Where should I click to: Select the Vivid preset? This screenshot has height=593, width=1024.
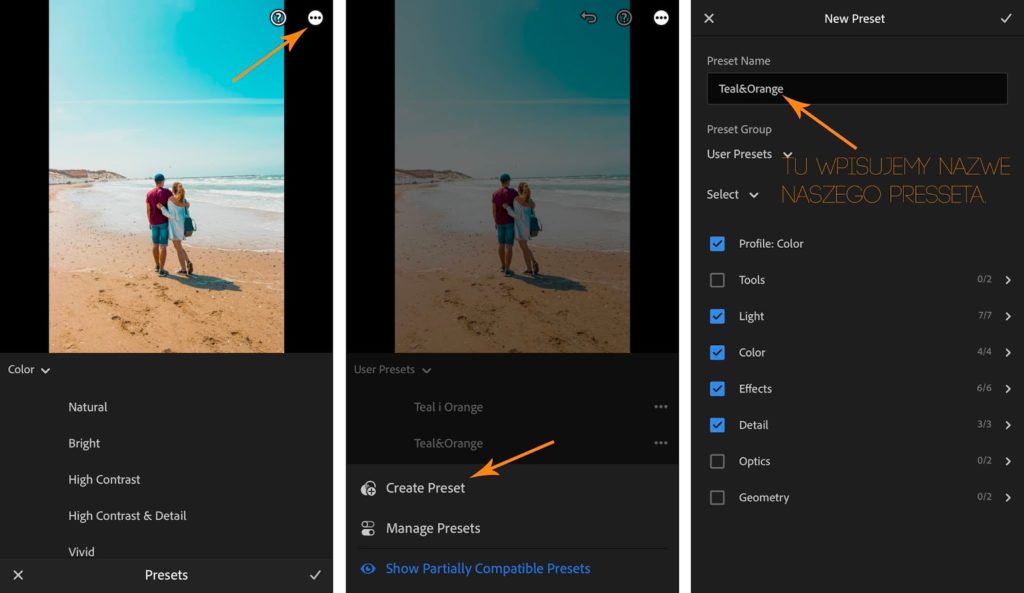[x=82, y=552]
